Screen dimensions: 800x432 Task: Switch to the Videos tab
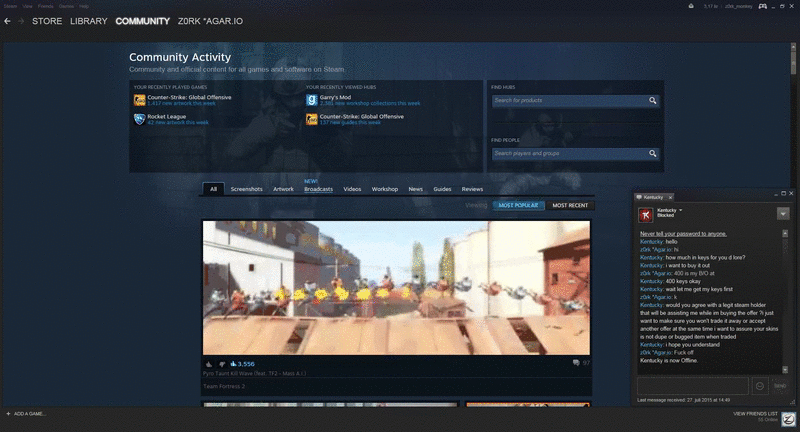point(352,189)
